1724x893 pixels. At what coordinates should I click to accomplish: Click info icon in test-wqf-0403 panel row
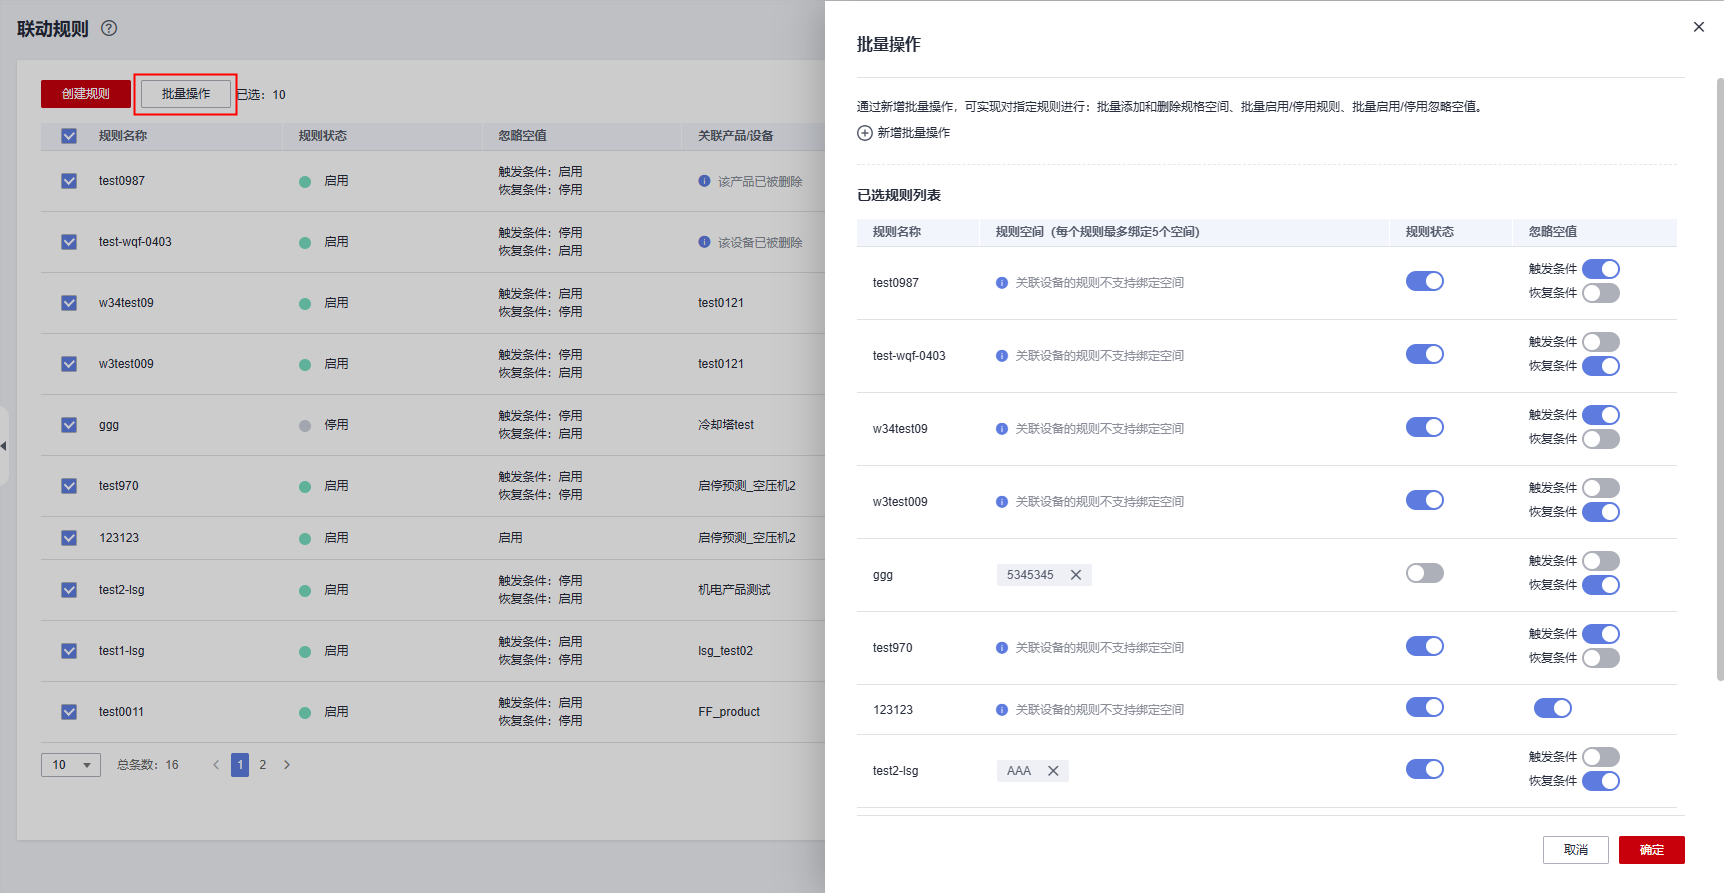pyautogui.click(x=1002, y=356)
